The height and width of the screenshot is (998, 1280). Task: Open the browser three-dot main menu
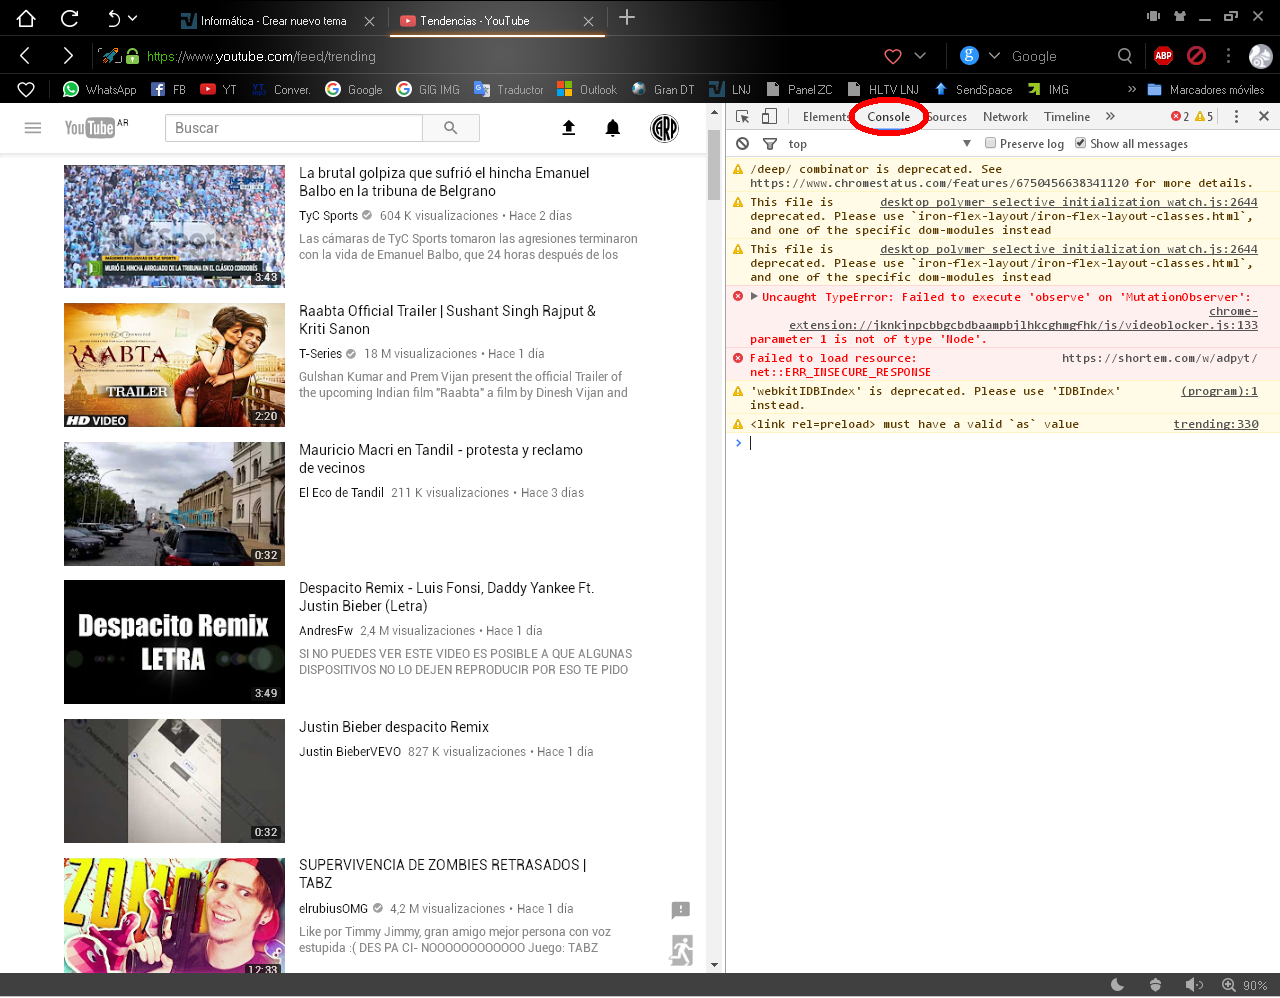(1229, 56)
